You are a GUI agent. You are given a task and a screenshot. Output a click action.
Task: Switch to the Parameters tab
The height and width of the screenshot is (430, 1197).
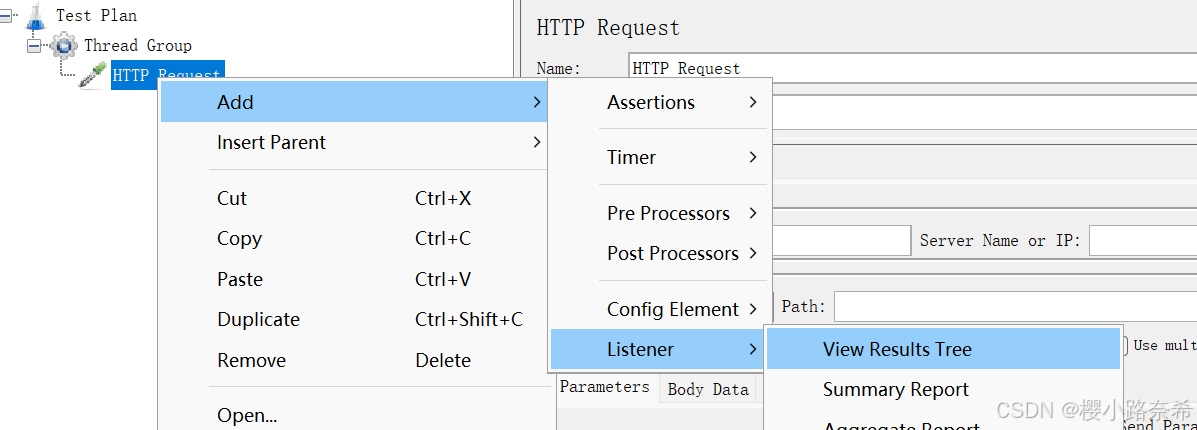(x=604, y=387)
